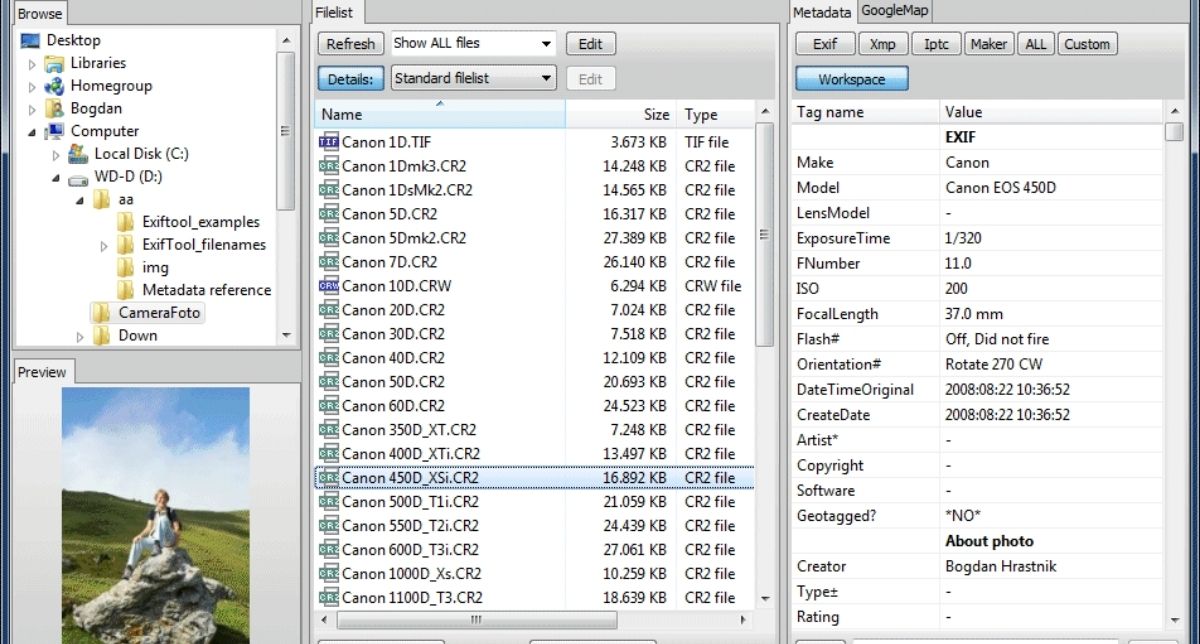The image size is (1200, 644).
Task: Select the Preview tab
Action: pyautogui.click(x=42, y=372)
